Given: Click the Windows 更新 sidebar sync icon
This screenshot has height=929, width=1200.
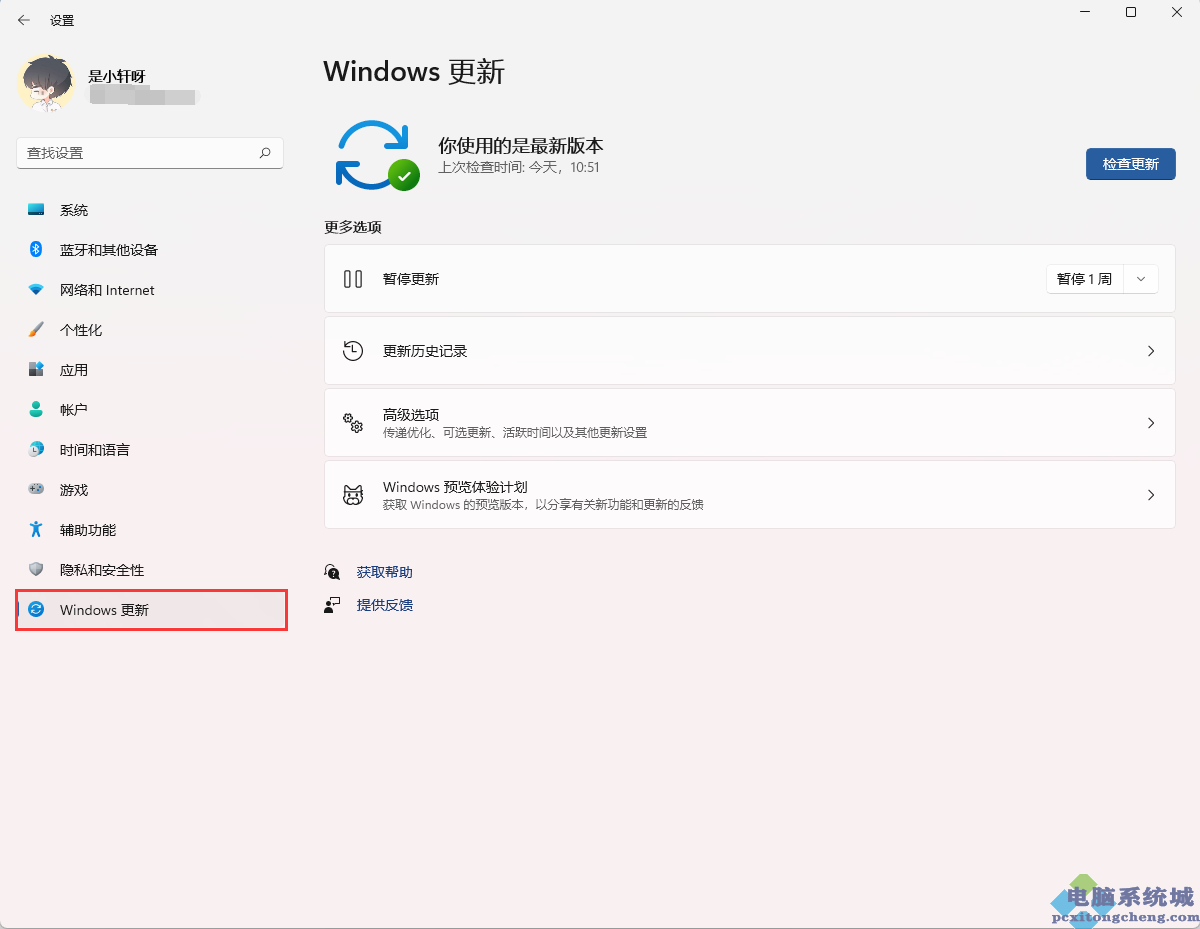Looking at the screenshot, I should [36, 610].
